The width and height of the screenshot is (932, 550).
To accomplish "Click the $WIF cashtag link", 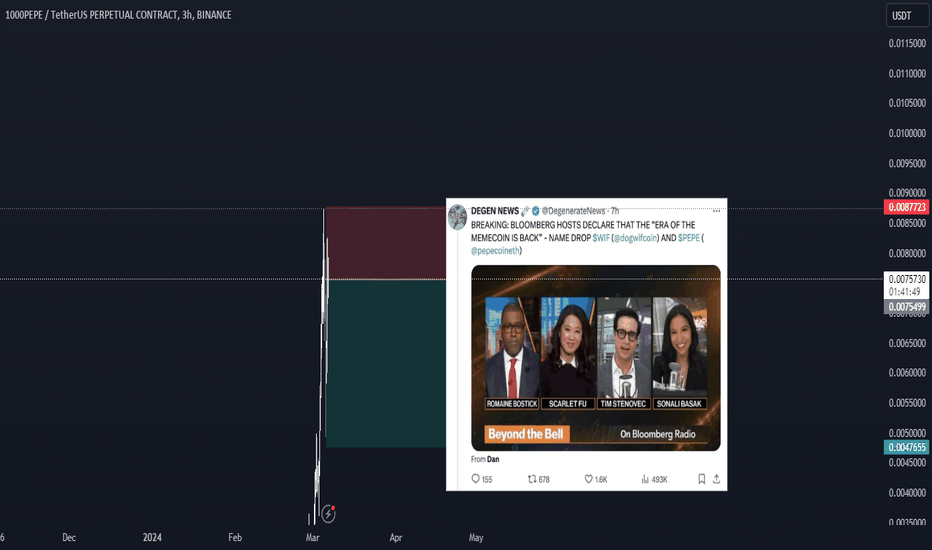I will pyautogui.click(x=601, y=238).
